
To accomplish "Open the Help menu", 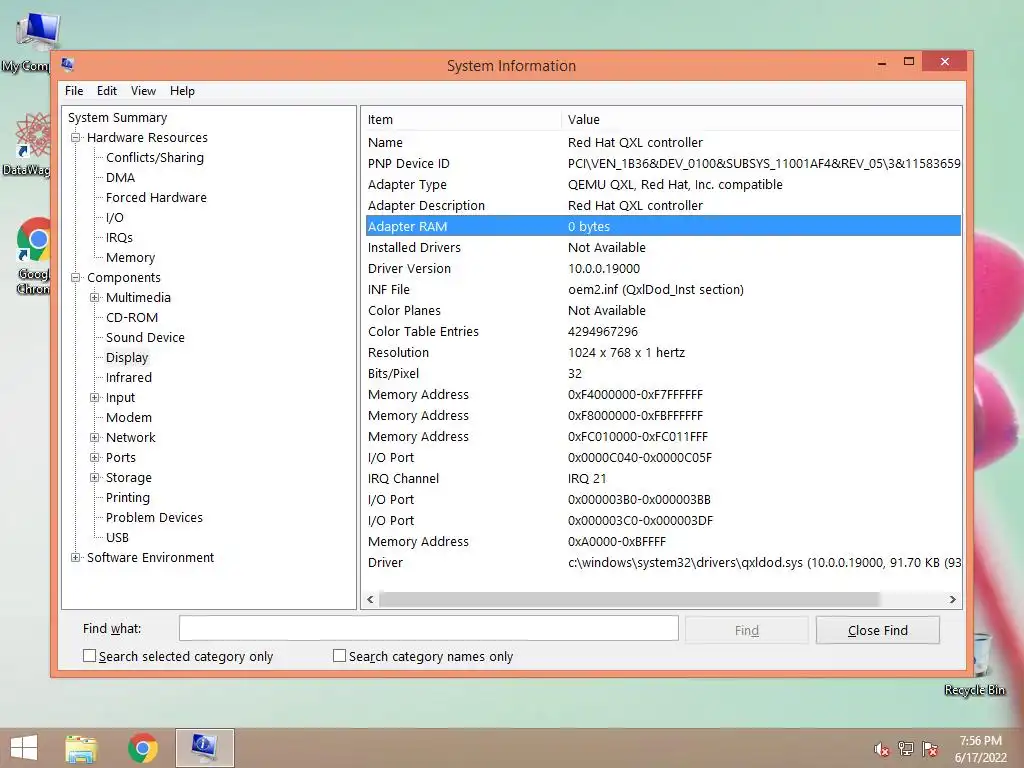I will [x=182, y=91].
